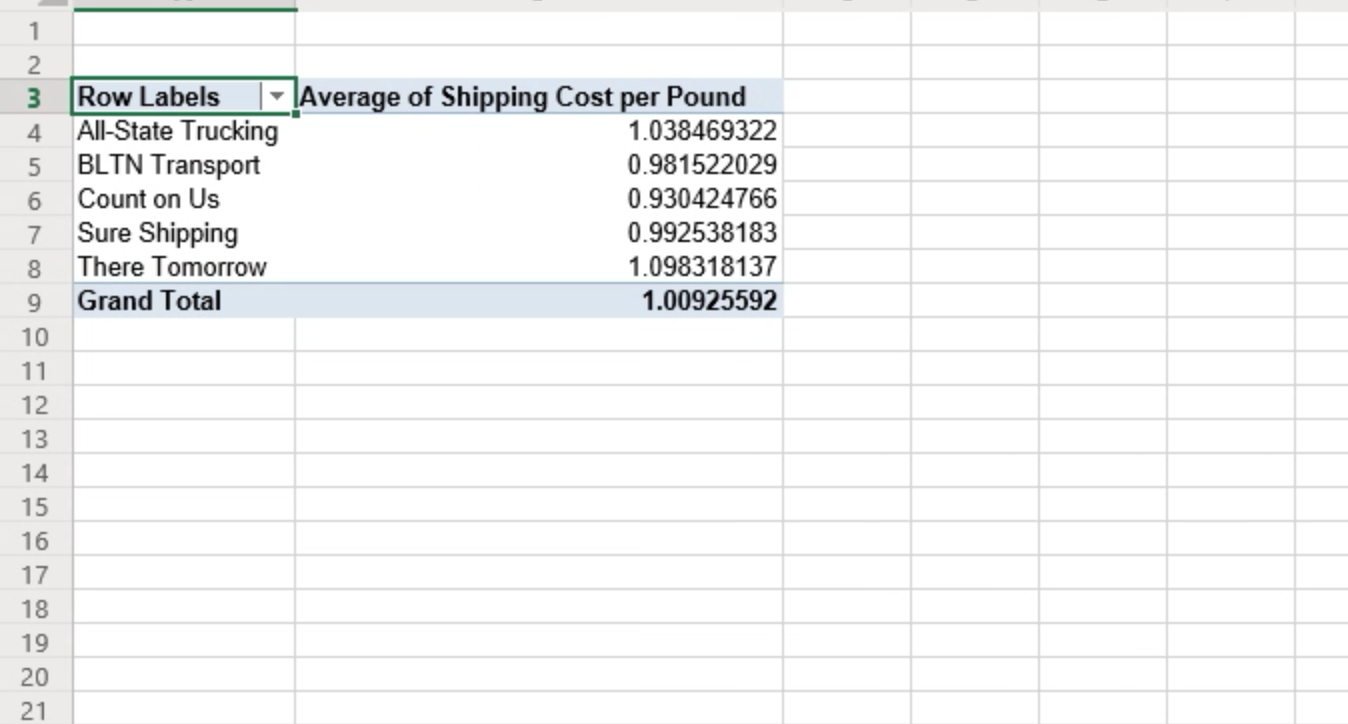Select row header 4
The width and height of the screenshot is (1348, 724).
(x=36, y=132)
